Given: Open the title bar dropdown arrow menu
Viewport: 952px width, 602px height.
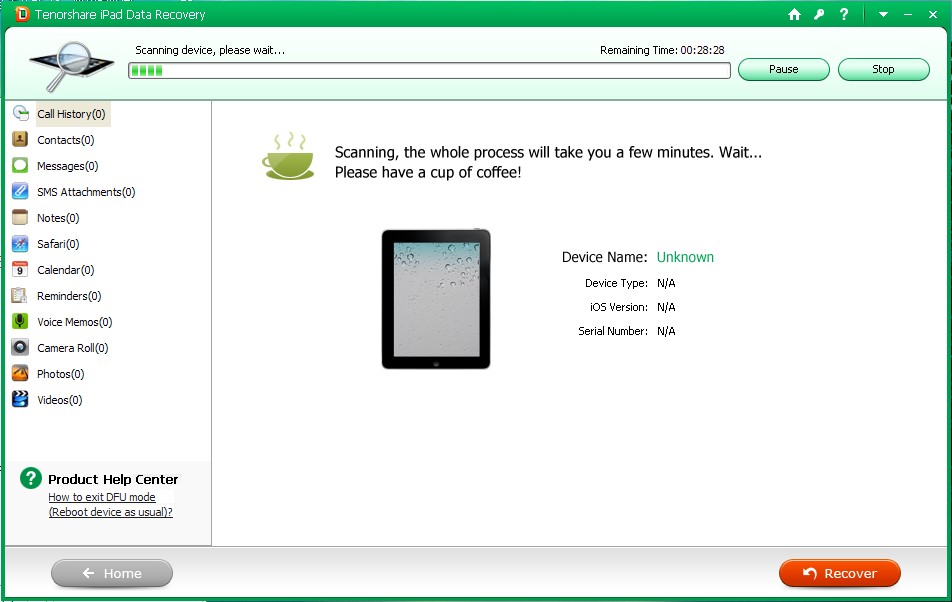Looking at the screenshot, I should [x=883, y=15].
